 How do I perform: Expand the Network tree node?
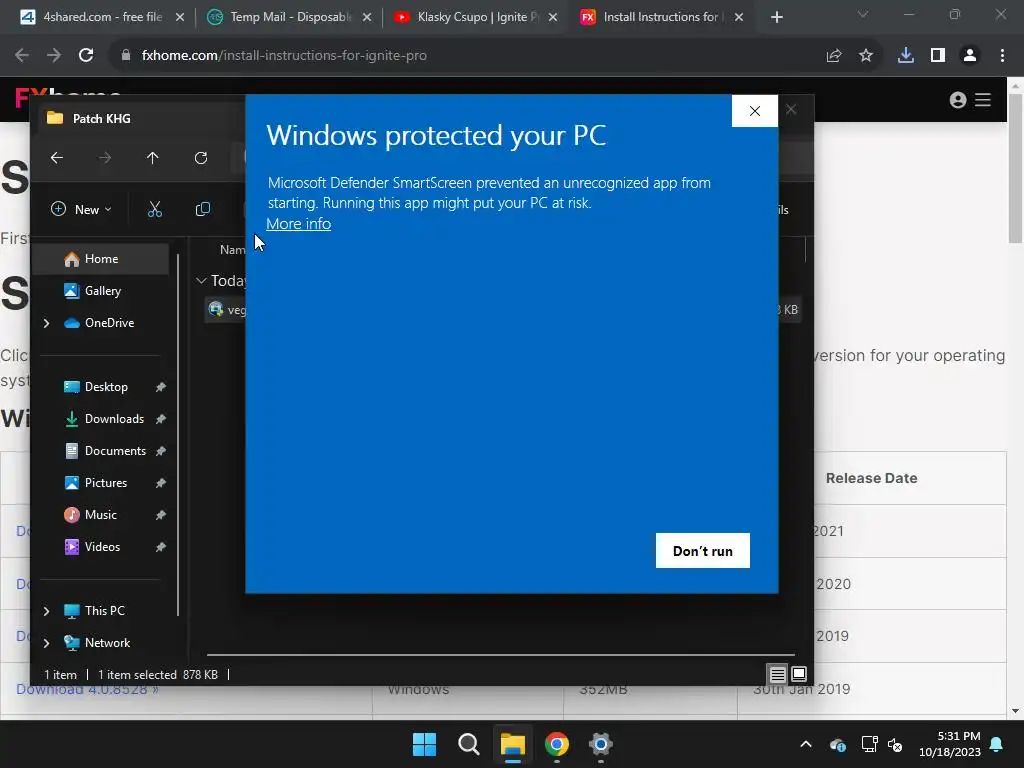(x=46, y=643)
